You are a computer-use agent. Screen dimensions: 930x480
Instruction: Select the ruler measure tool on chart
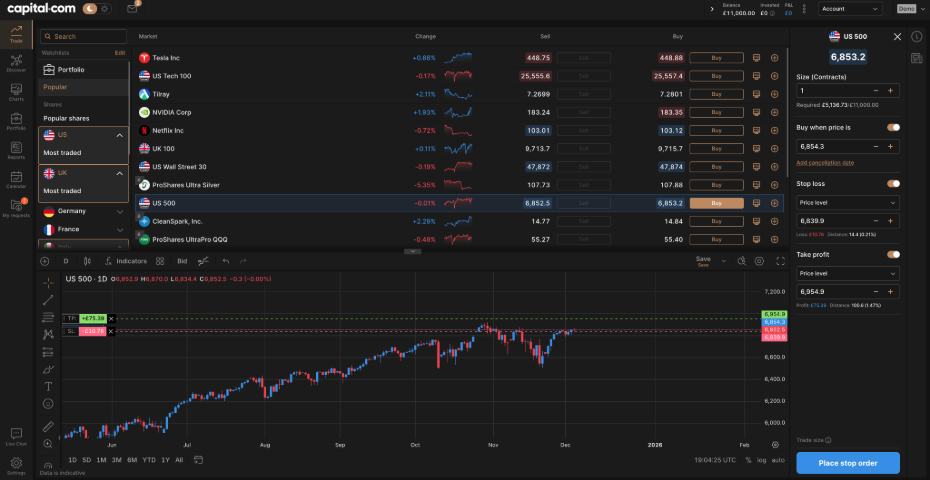pos(49,426)
